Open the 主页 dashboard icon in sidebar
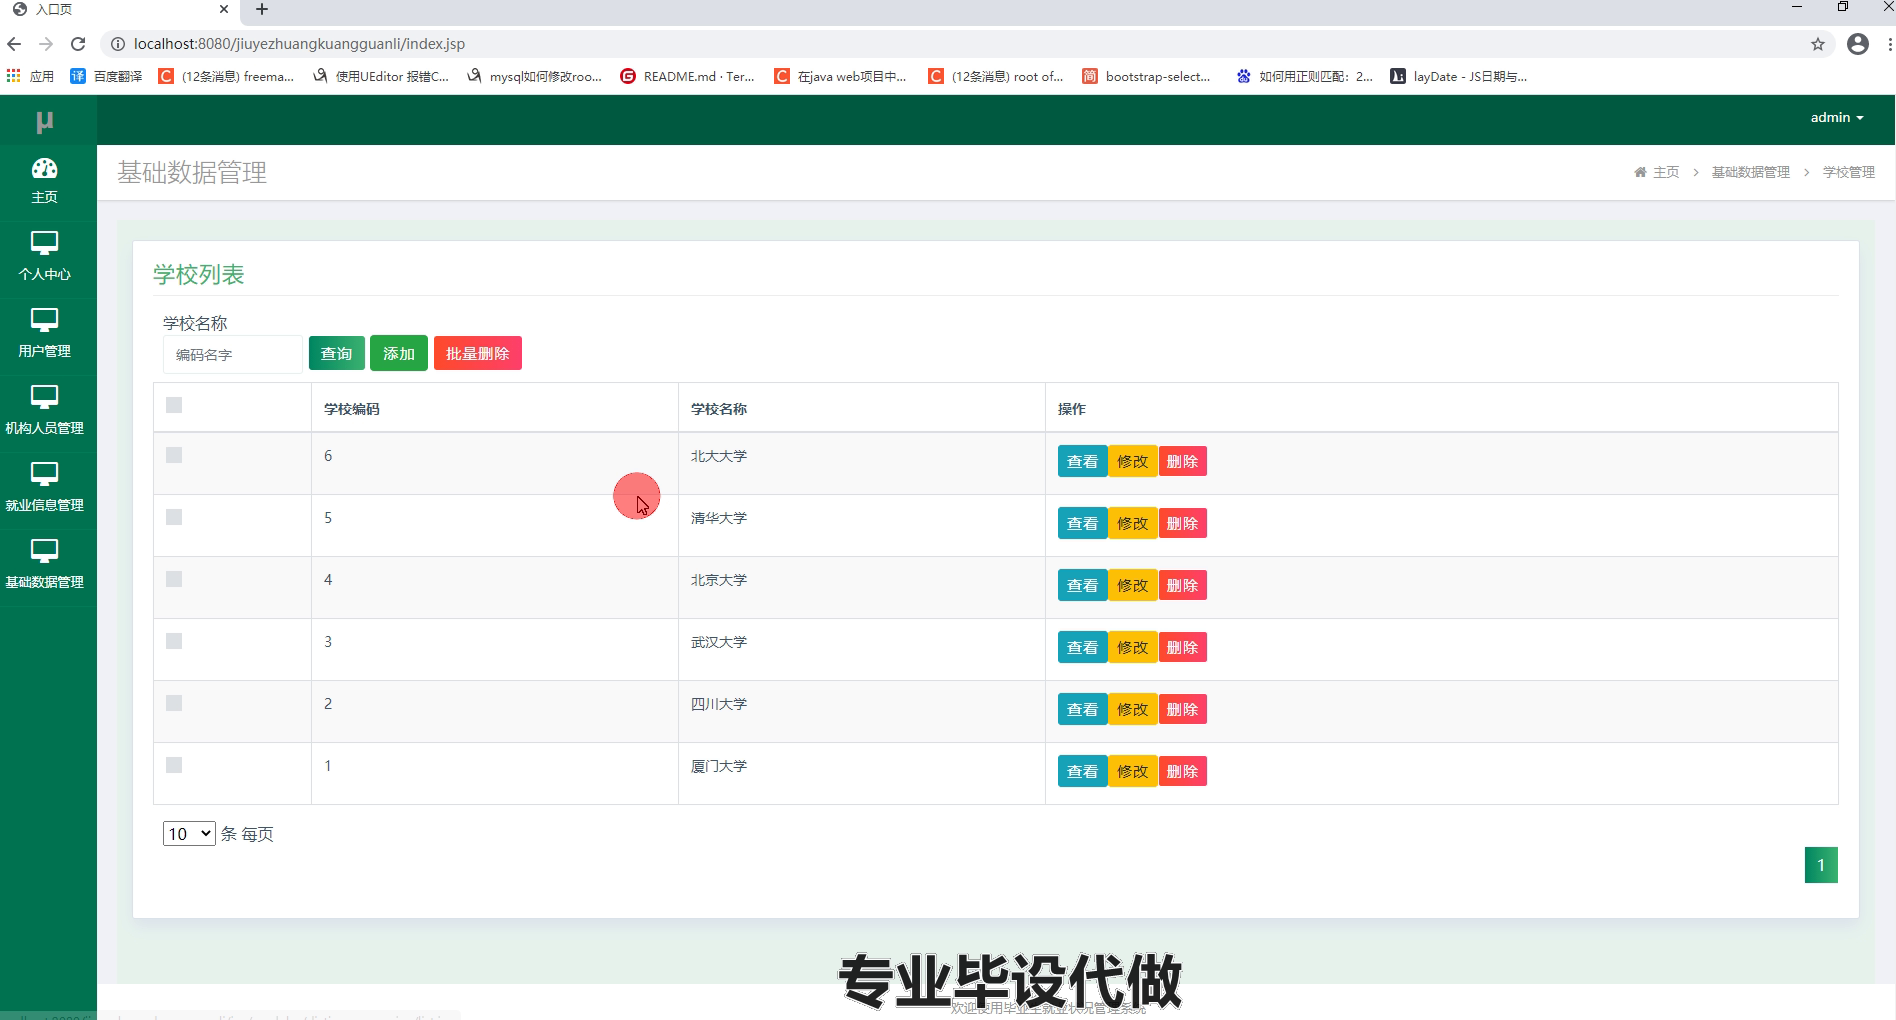1896x1020 pixels. (44, 168)
